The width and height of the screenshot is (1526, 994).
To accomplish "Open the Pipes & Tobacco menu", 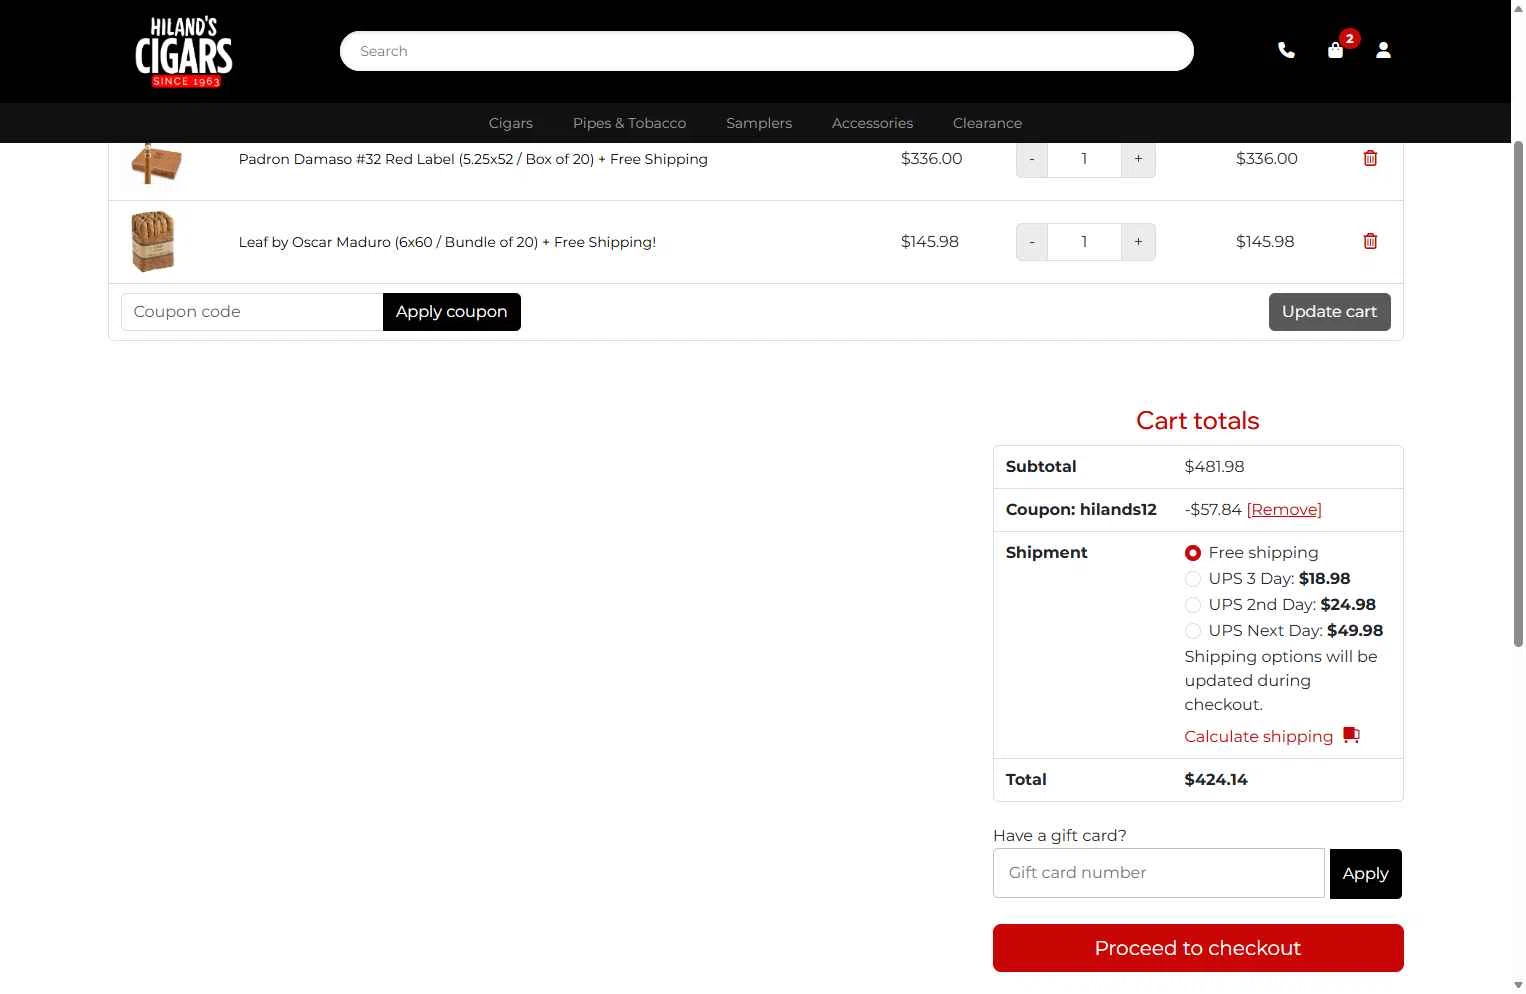I will point(630,123).
